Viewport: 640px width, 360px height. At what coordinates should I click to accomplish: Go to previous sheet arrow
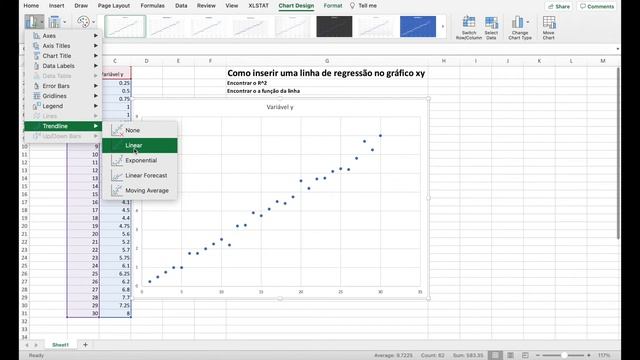coord(27,345)
